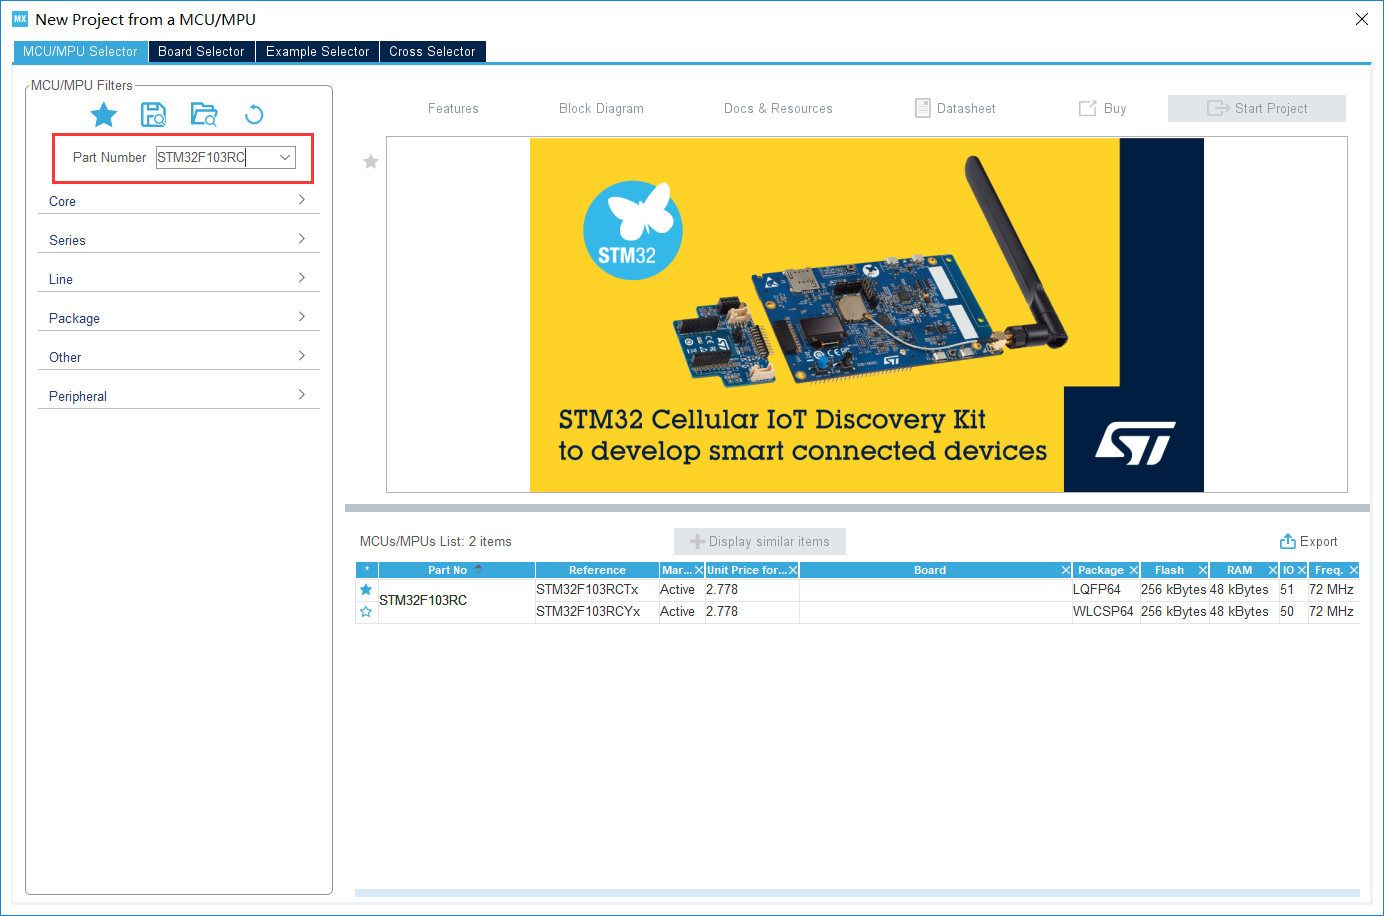Select the favorites star in MCU/MPU Filters
This screenshot has width=1384, height=916.
tap(104, 114)
